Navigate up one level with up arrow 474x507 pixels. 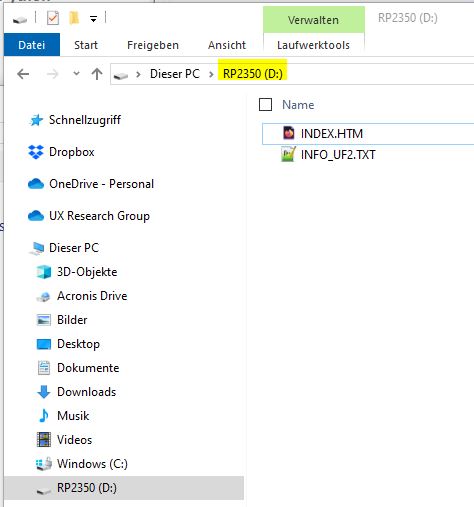tap(97, 74)
